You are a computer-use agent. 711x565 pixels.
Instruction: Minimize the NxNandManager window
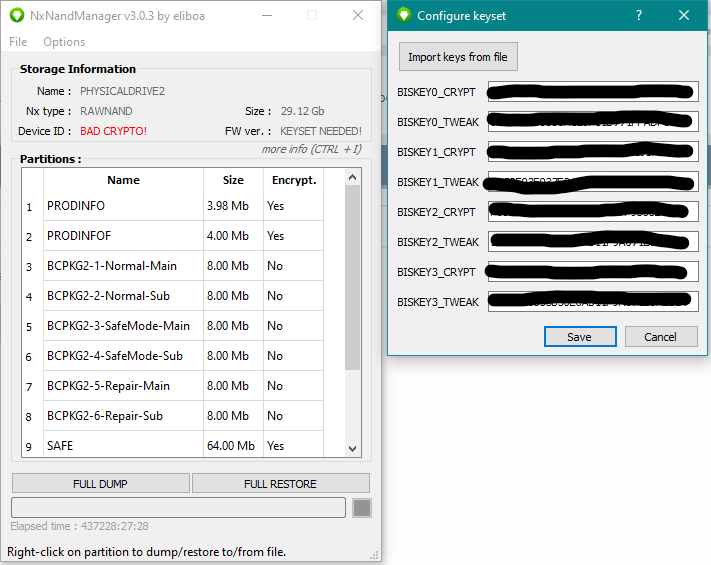(267, 15)
